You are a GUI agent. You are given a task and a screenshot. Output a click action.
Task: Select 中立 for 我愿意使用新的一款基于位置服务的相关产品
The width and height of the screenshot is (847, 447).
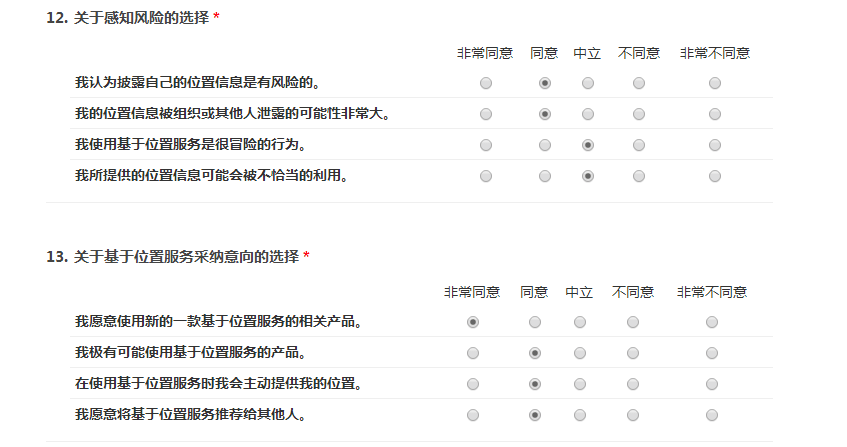tap(580, 322)
